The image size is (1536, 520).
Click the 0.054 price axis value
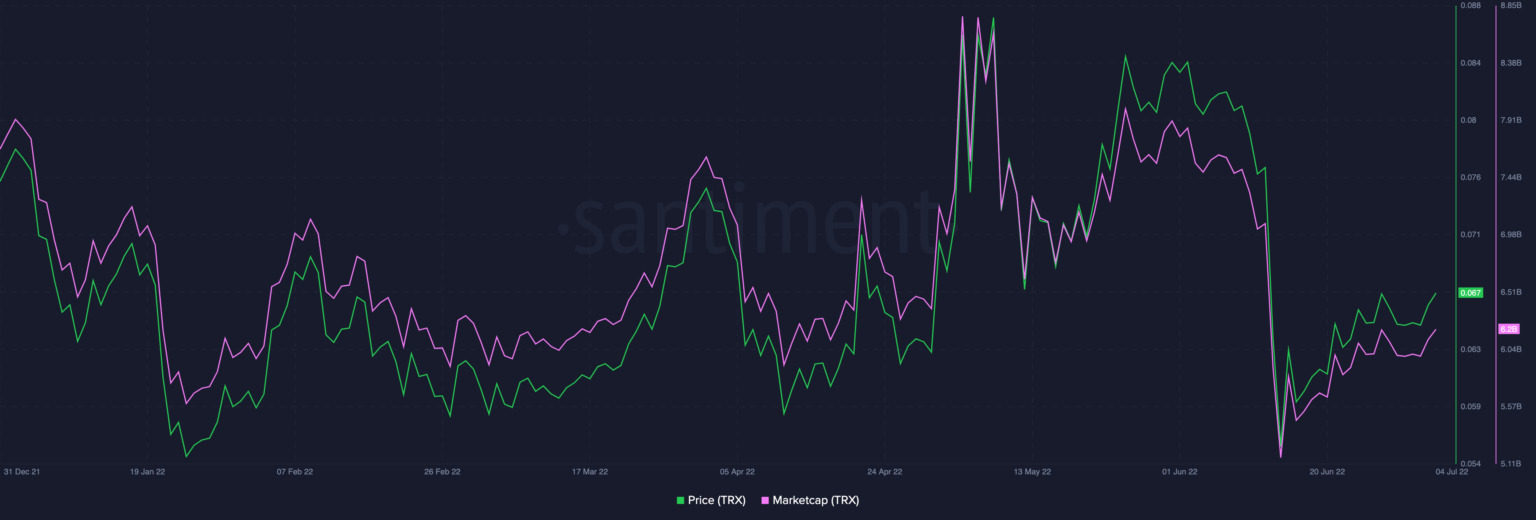pyautogui.click(x=1470, y=464)
